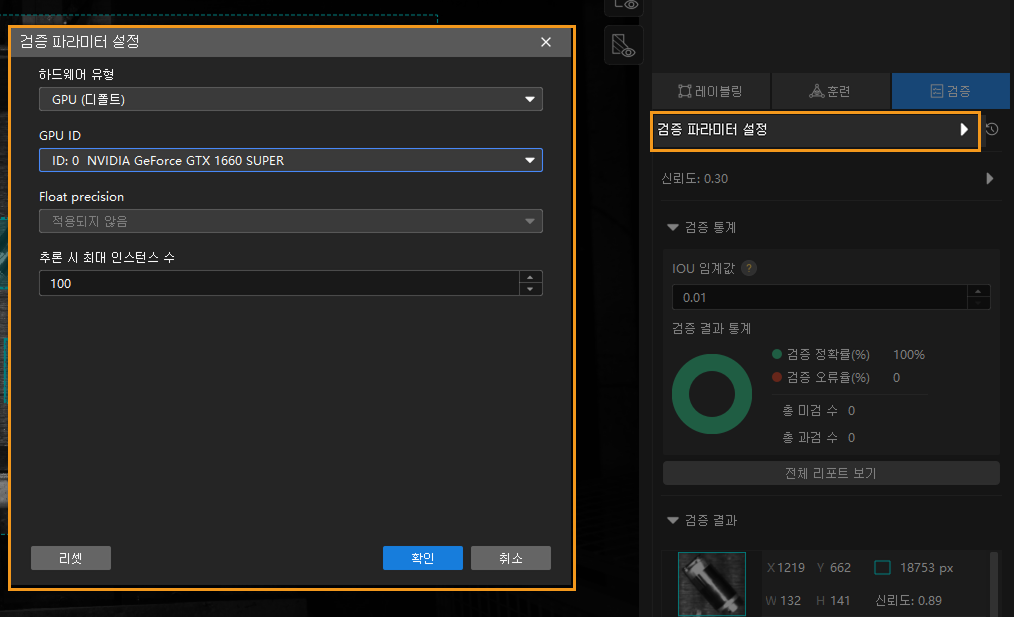Screen dimensions: 1014x617
Task: Click the 전체 리포트 보기 button
Action: point(831,473)
